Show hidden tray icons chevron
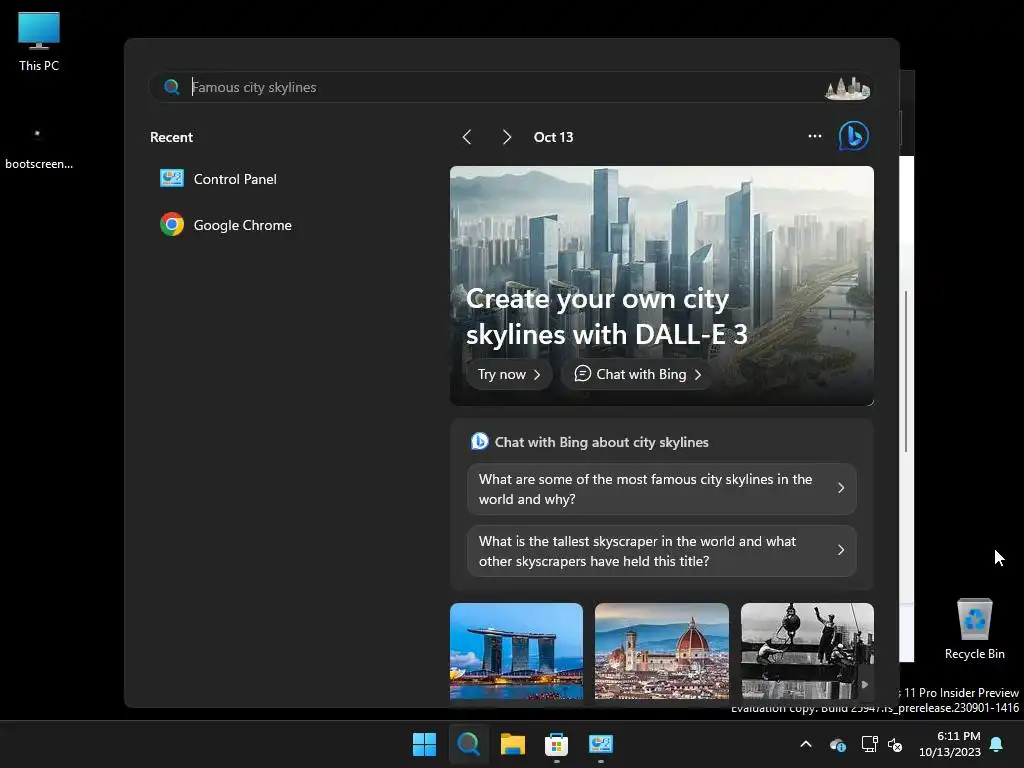 tap(806, 744)
